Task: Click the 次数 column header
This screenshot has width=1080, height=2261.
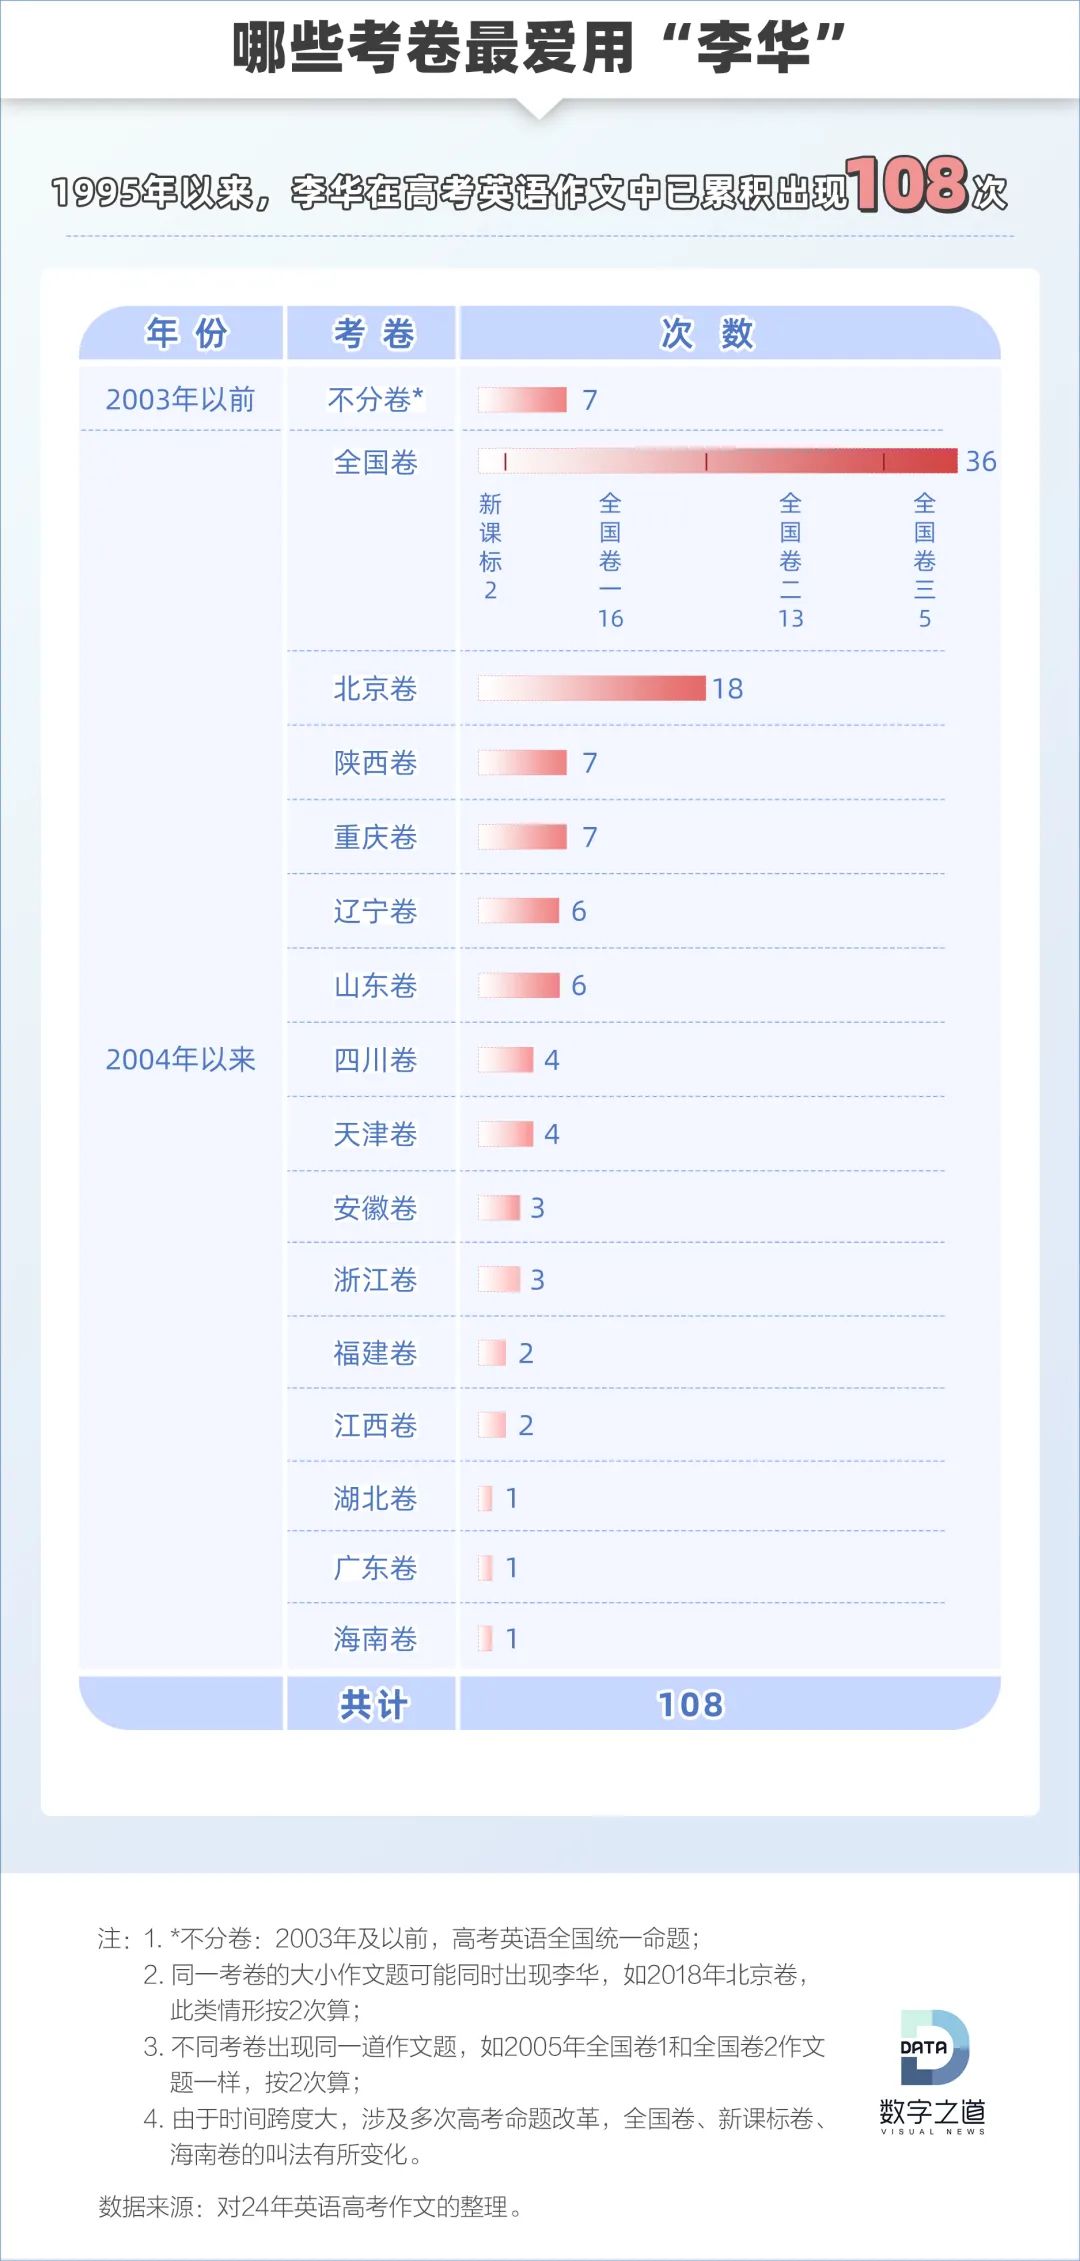Action: (707, 333)
